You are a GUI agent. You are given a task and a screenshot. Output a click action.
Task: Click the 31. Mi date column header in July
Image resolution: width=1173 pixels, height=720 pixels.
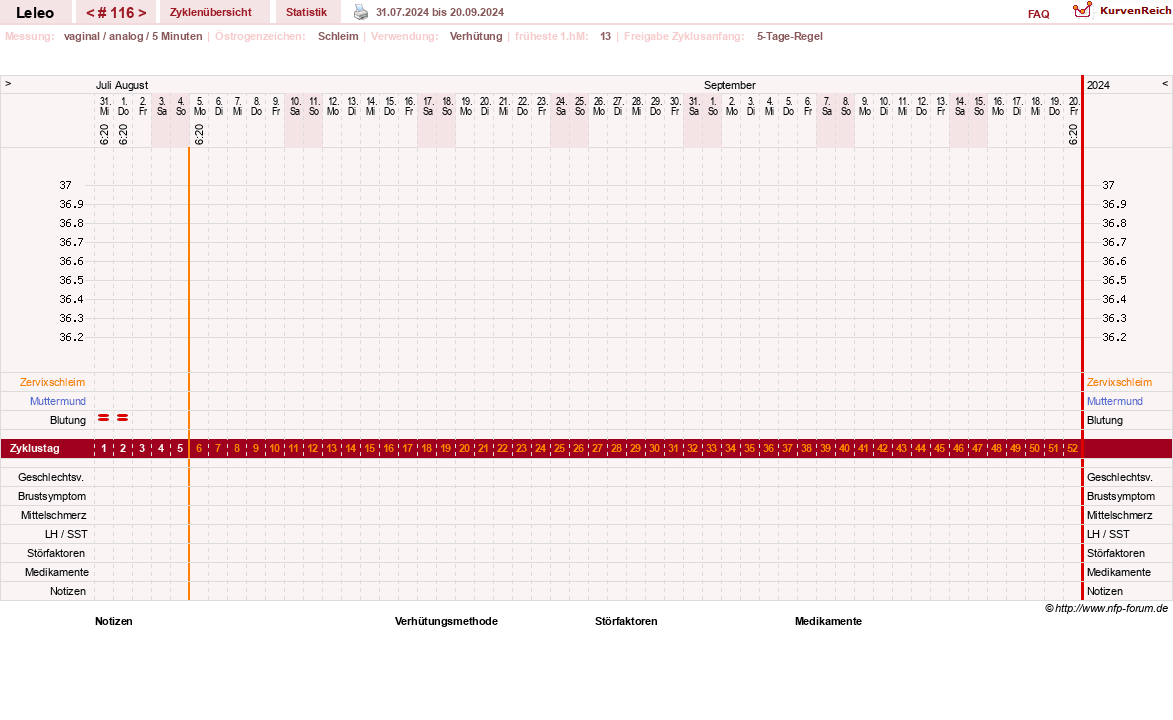[104, 106]
